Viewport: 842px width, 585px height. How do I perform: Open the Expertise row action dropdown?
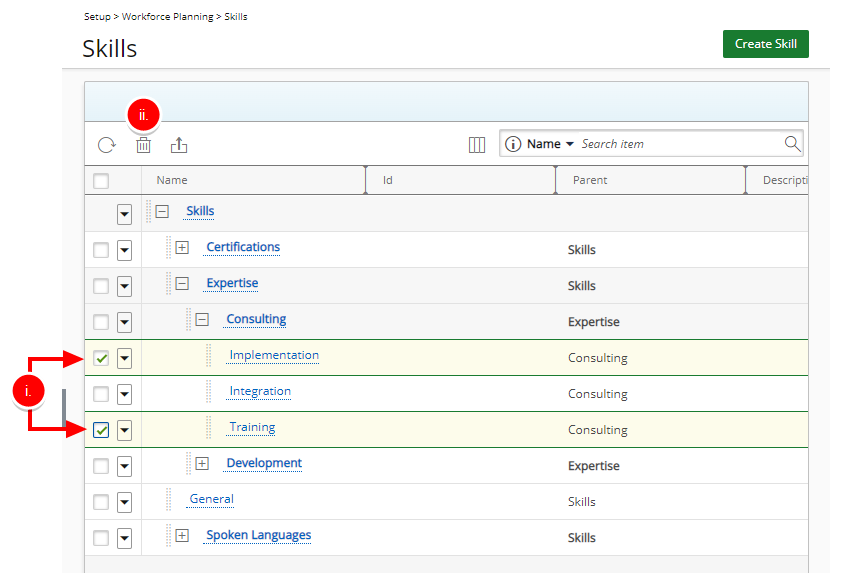click(x=125, y=286)
